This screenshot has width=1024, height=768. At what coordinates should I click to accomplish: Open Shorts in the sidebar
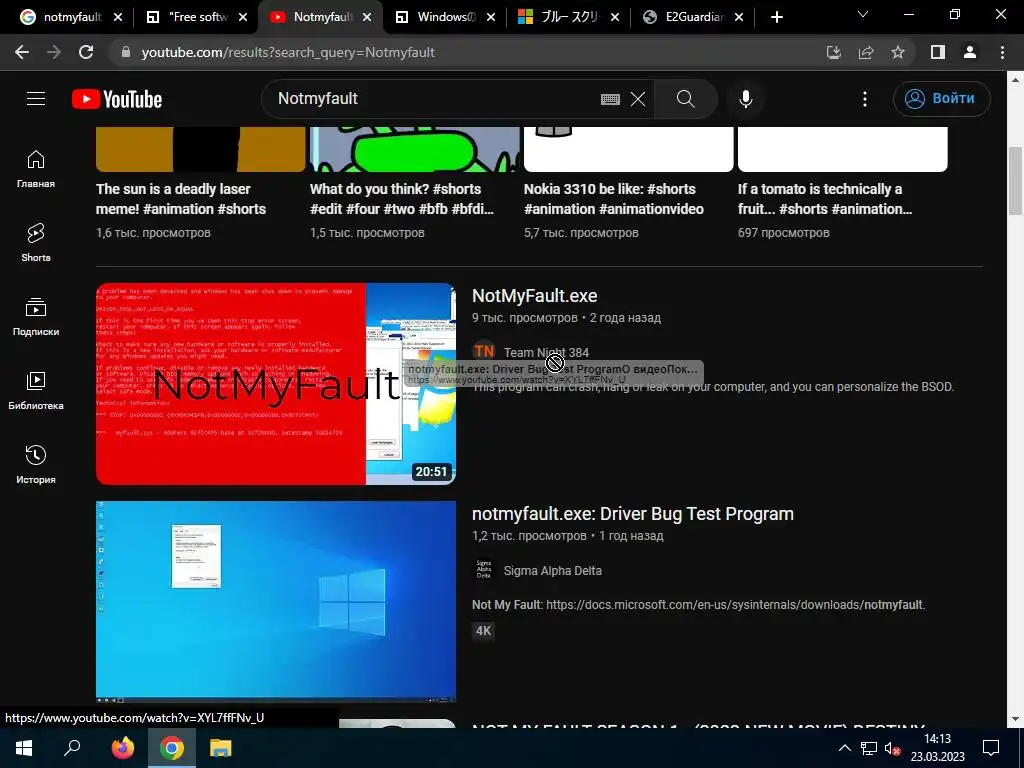coord(36,243)
